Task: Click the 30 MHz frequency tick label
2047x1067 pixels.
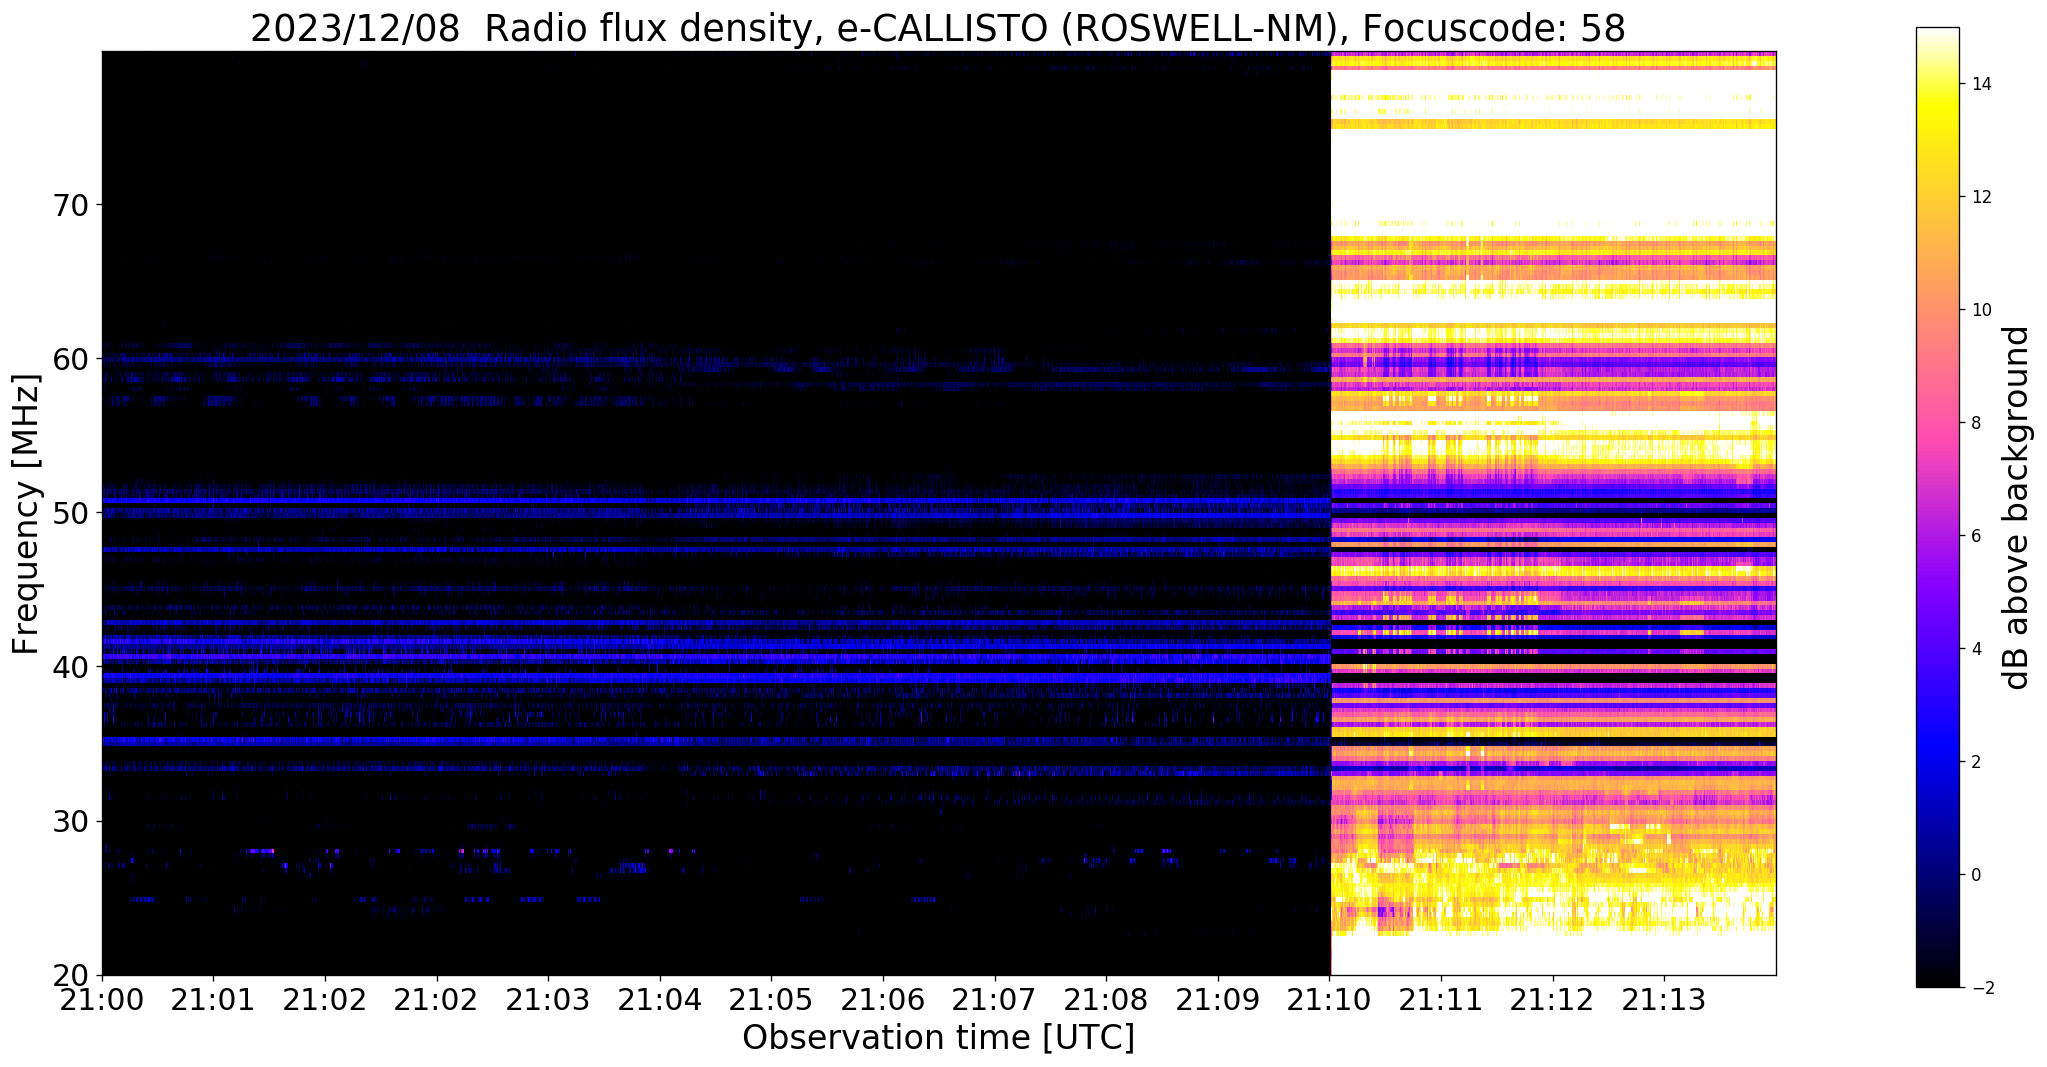Action: (x=70, y=821)
